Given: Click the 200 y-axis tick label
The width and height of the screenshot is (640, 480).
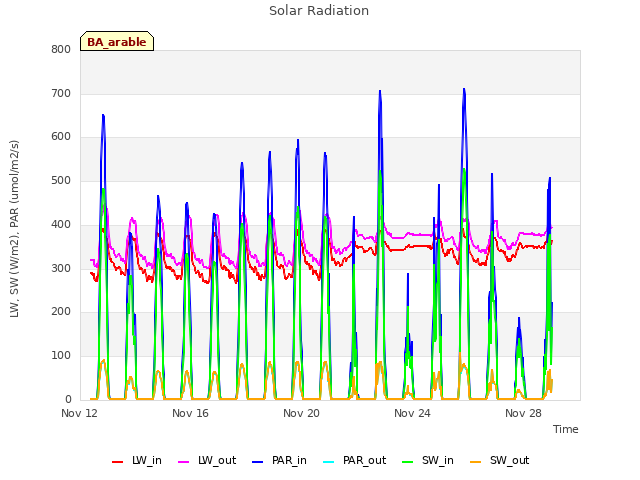Looking at the screenshot, I should pos(61,312).
